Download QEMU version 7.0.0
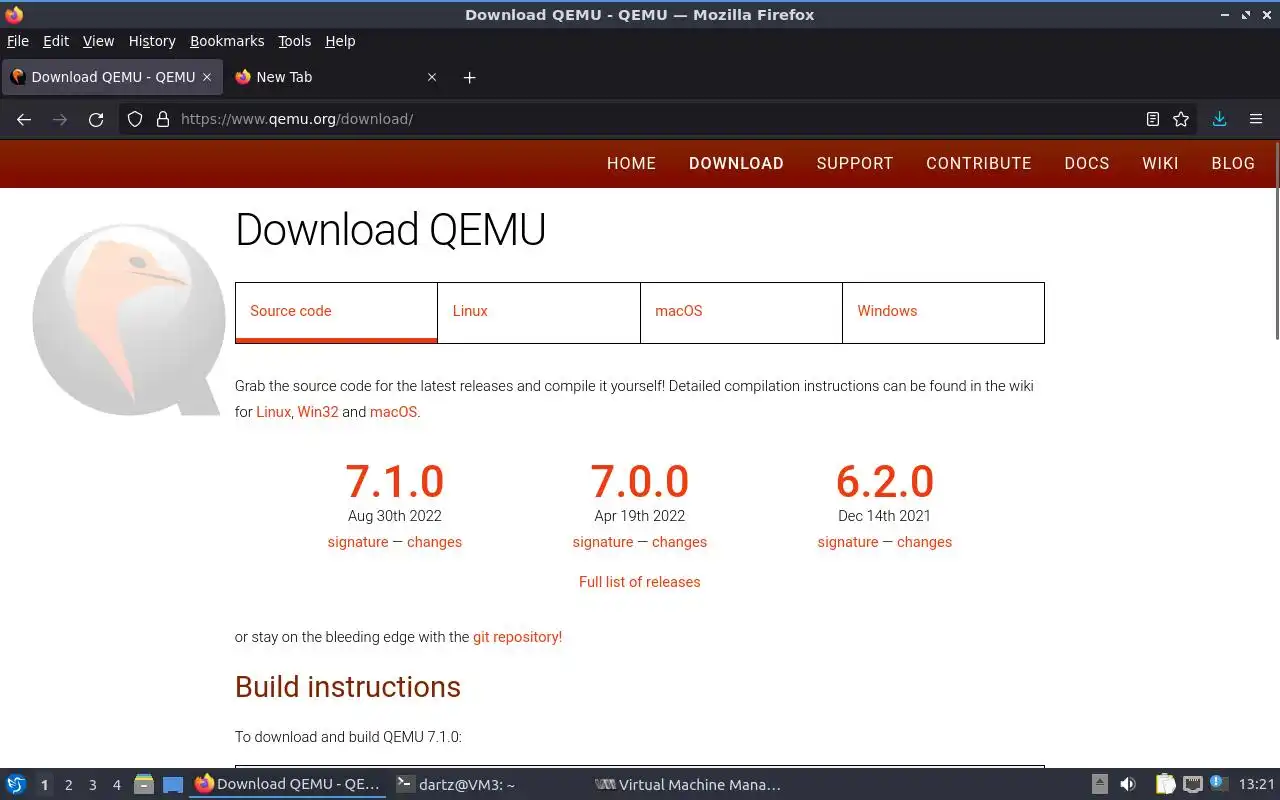This screenshot has height=800, width=1280. click(x=639, y=481)
